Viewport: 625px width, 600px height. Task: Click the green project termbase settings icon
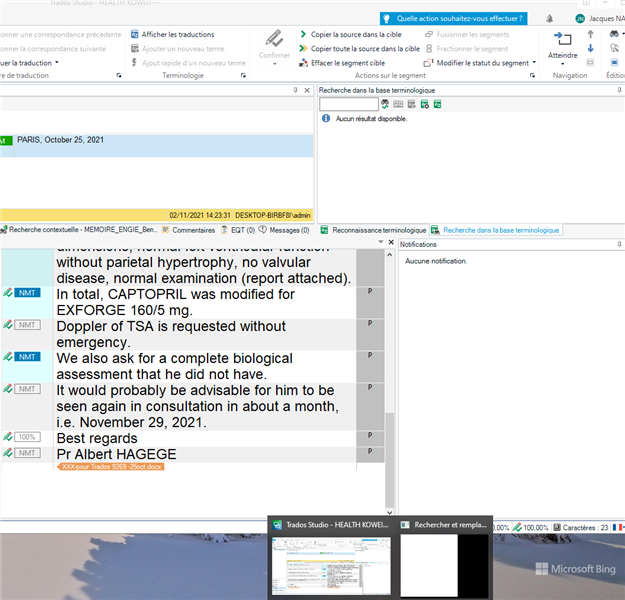(x=425, y=104)
